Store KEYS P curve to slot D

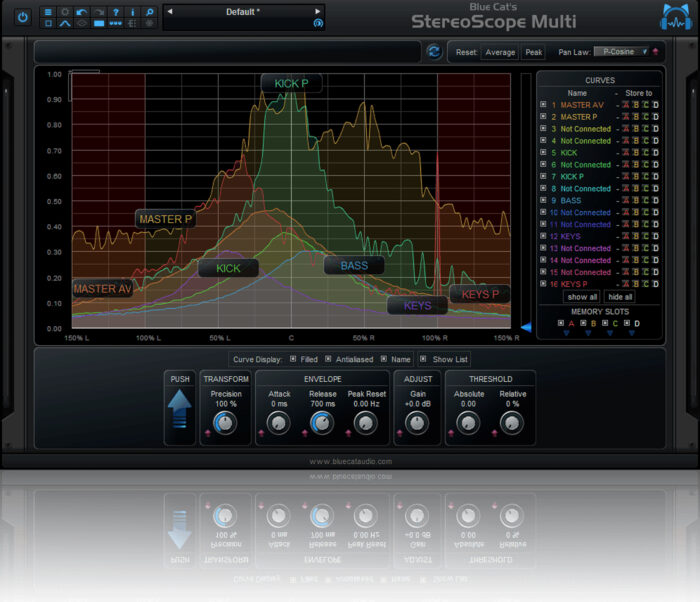(x=655, y=284)
